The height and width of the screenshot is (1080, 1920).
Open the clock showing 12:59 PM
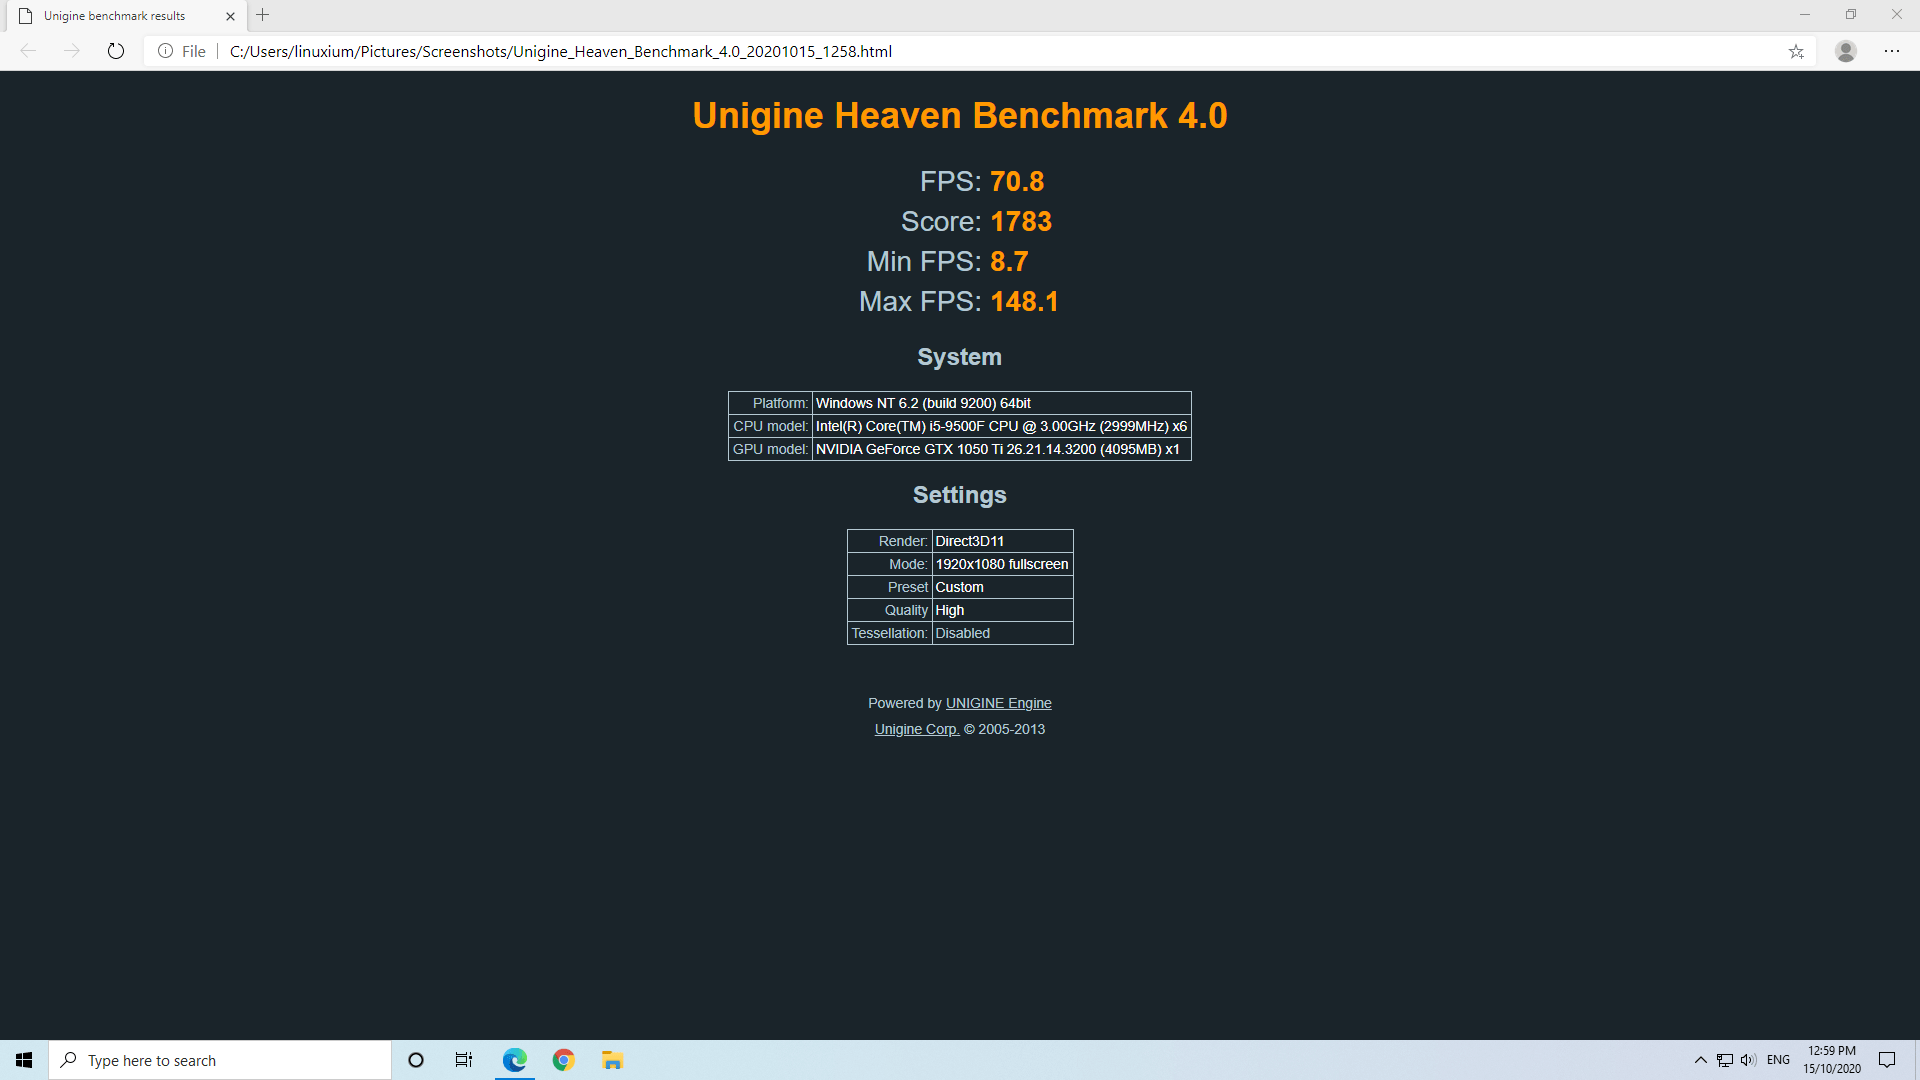tap(1832, 1060)
